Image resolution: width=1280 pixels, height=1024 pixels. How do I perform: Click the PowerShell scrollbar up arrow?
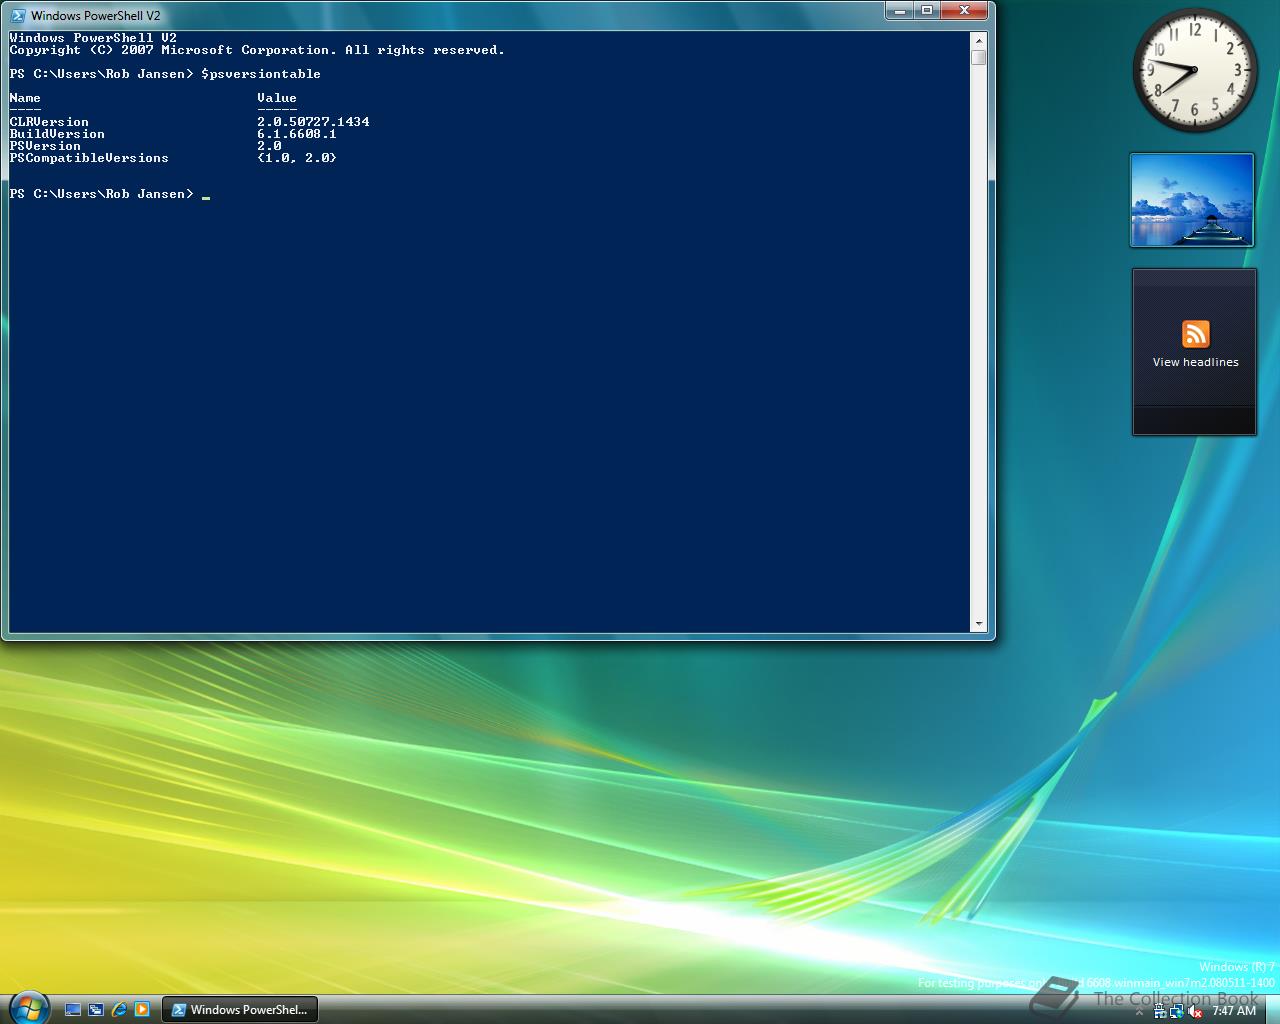pos(978,40)
